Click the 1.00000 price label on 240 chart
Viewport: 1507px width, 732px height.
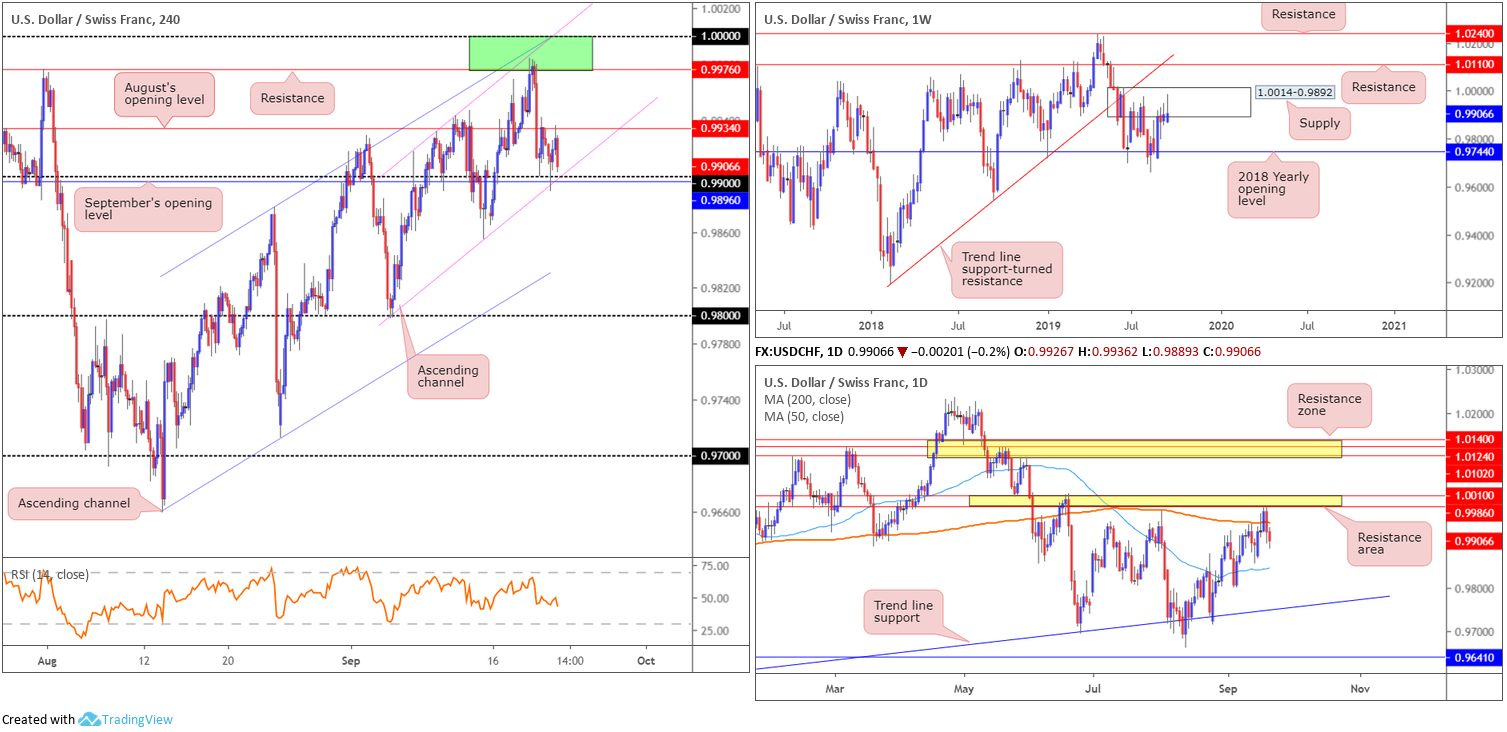722,36
